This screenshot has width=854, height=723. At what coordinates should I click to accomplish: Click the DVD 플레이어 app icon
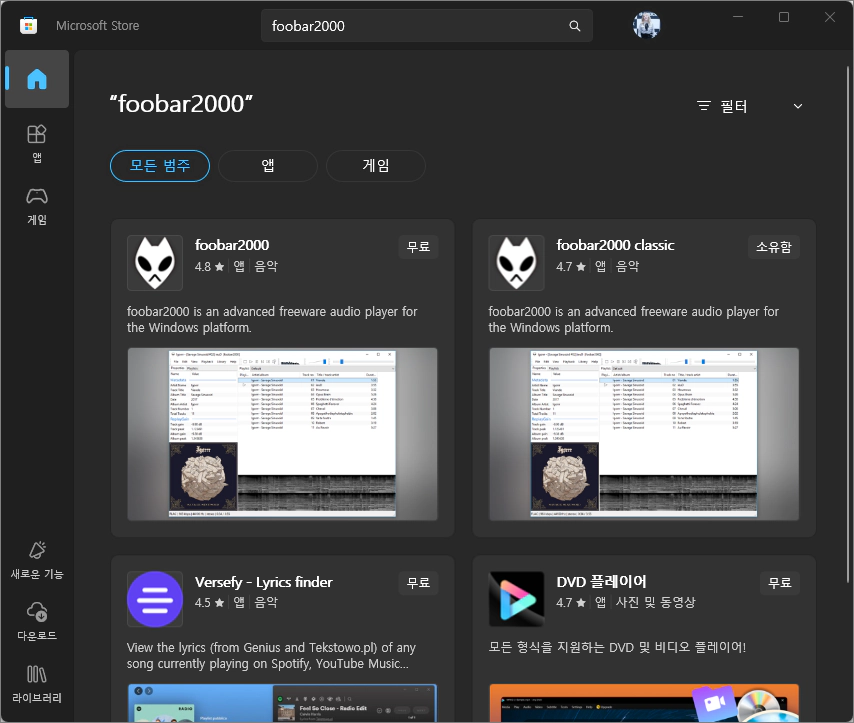pos(516,599)
